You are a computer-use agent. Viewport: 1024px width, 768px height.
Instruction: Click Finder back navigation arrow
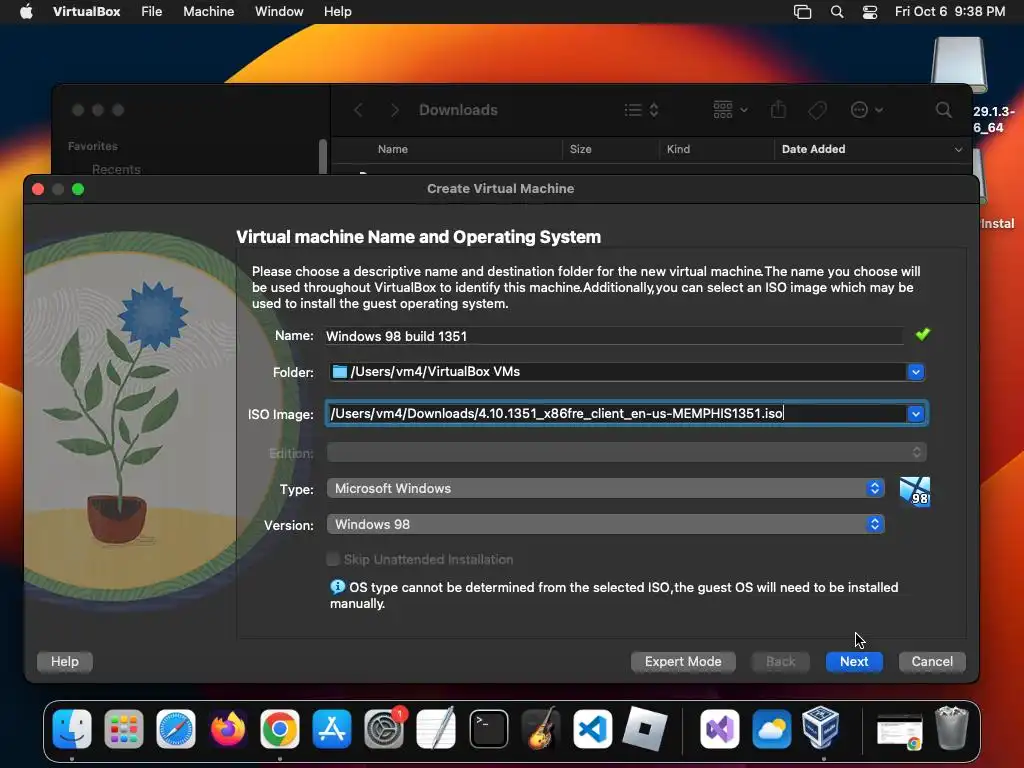[x=358, y=110]
